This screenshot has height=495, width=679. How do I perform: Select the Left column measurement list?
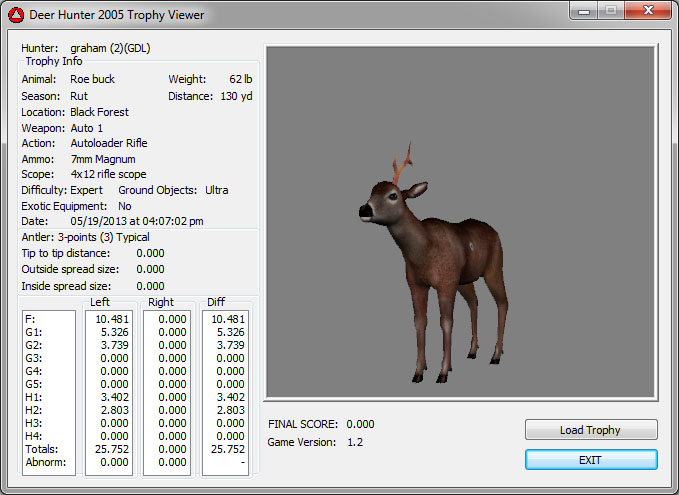pos(110,390)
